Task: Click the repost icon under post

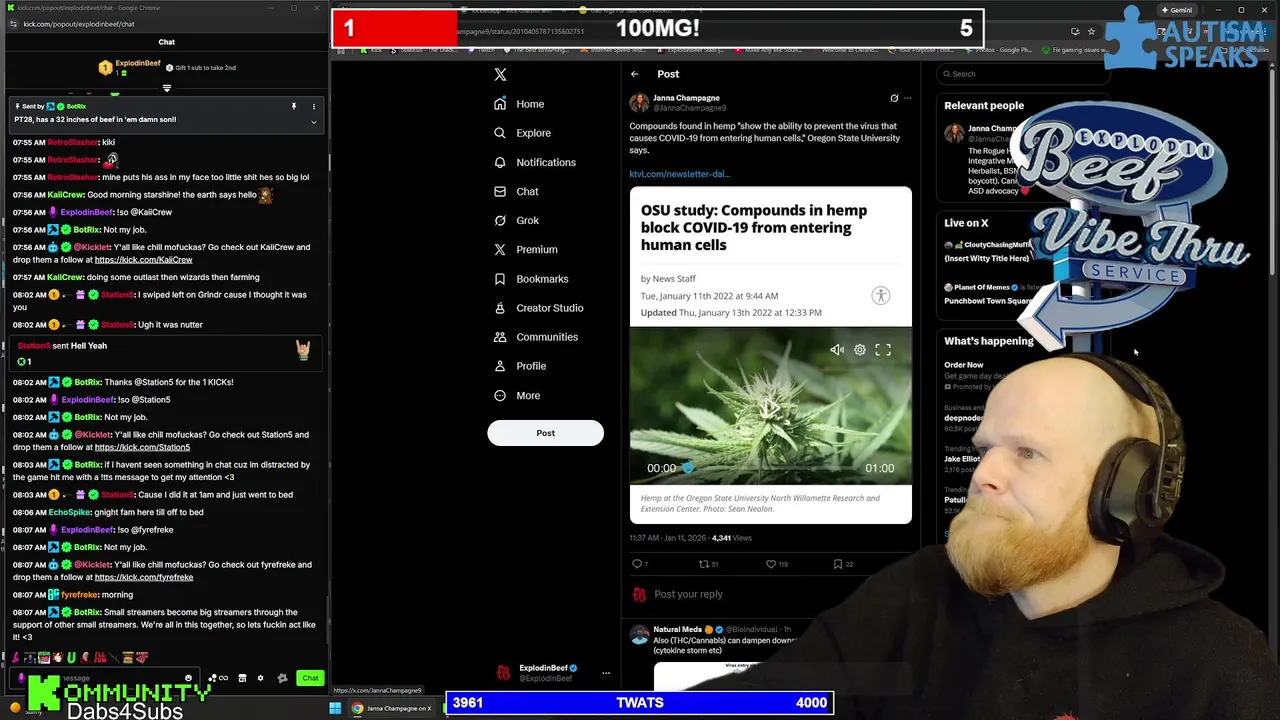Action: (704, 564)
